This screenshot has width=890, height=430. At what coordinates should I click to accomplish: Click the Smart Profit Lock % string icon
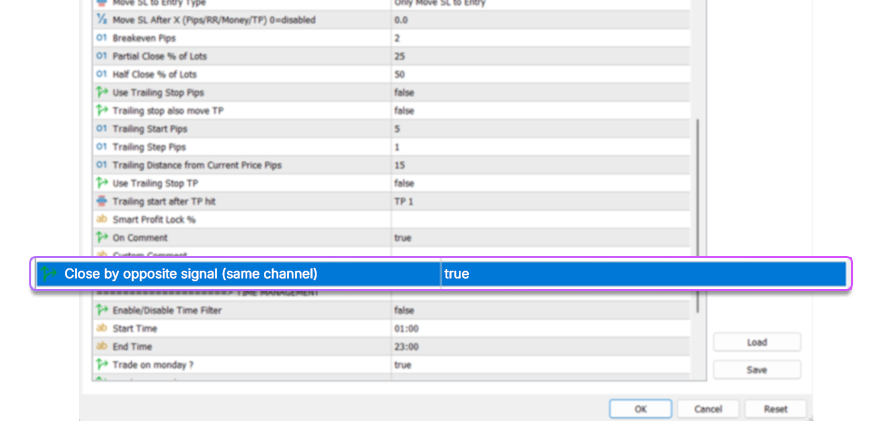pos(101,219)
